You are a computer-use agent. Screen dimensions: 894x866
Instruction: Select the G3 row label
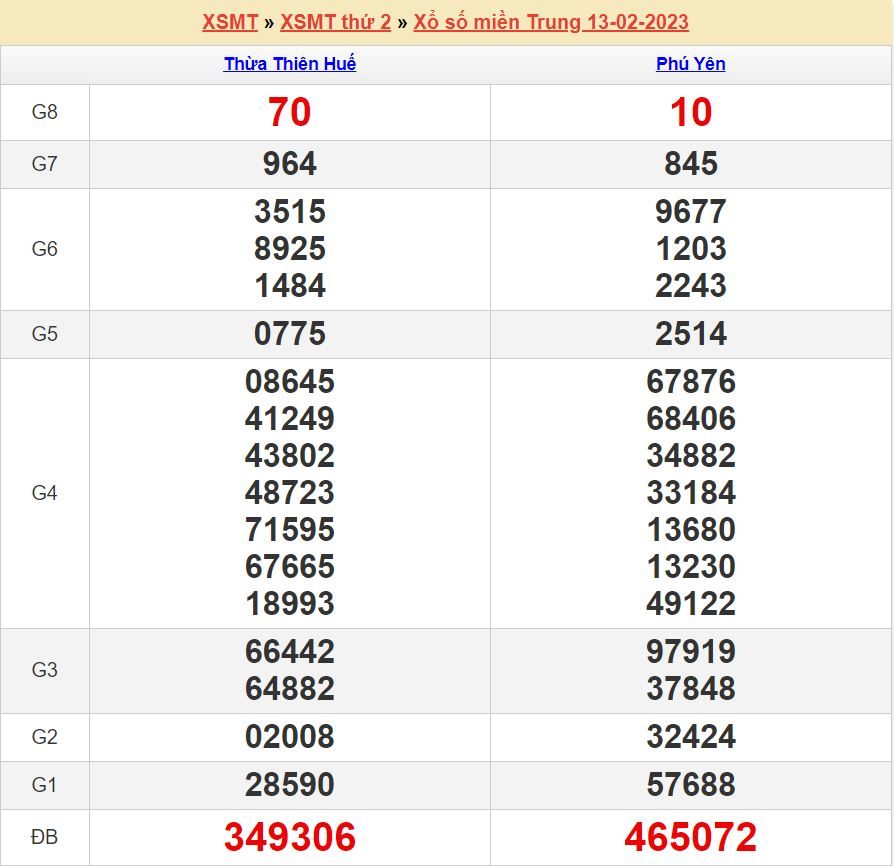[x=44, y=670]
